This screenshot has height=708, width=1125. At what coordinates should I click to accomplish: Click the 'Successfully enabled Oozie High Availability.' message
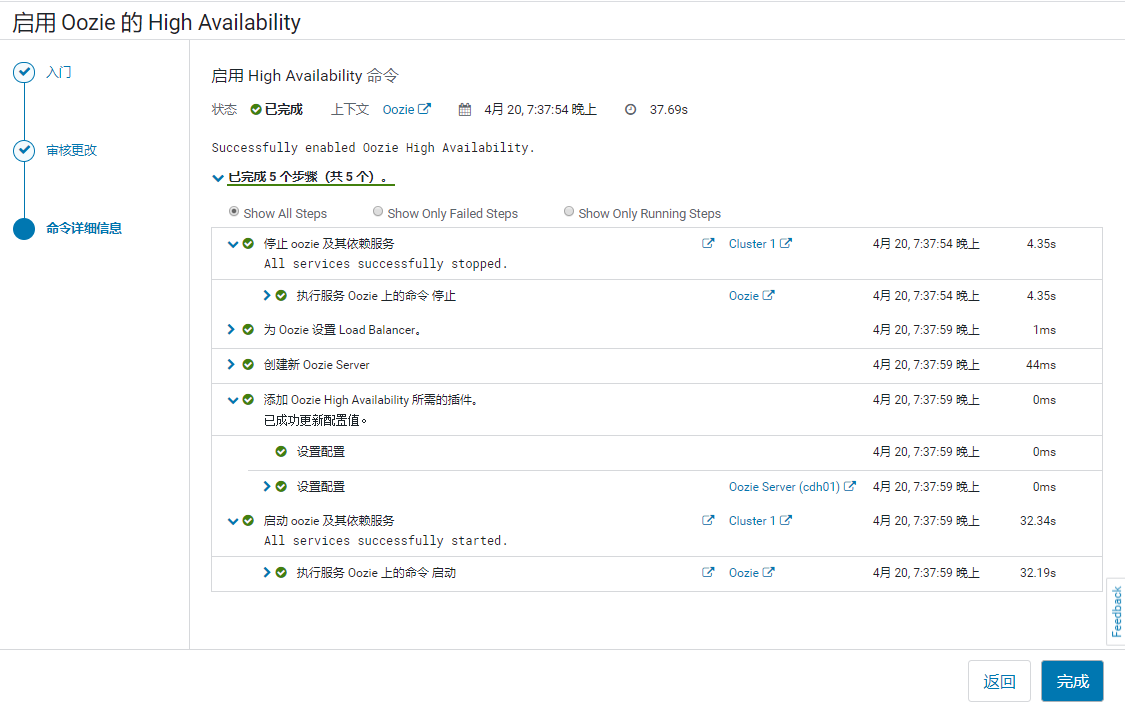tap(373, 147)
